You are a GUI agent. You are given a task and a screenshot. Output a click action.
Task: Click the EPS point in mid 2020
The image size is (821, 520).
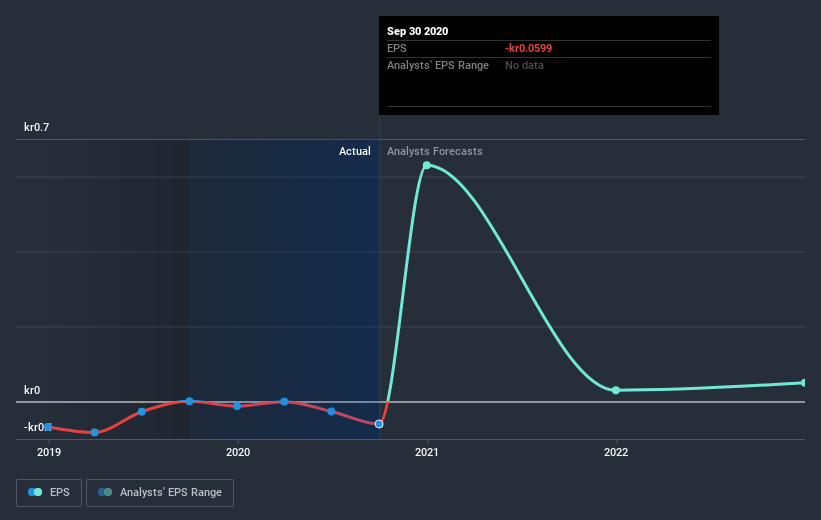[x=331, y=412]
